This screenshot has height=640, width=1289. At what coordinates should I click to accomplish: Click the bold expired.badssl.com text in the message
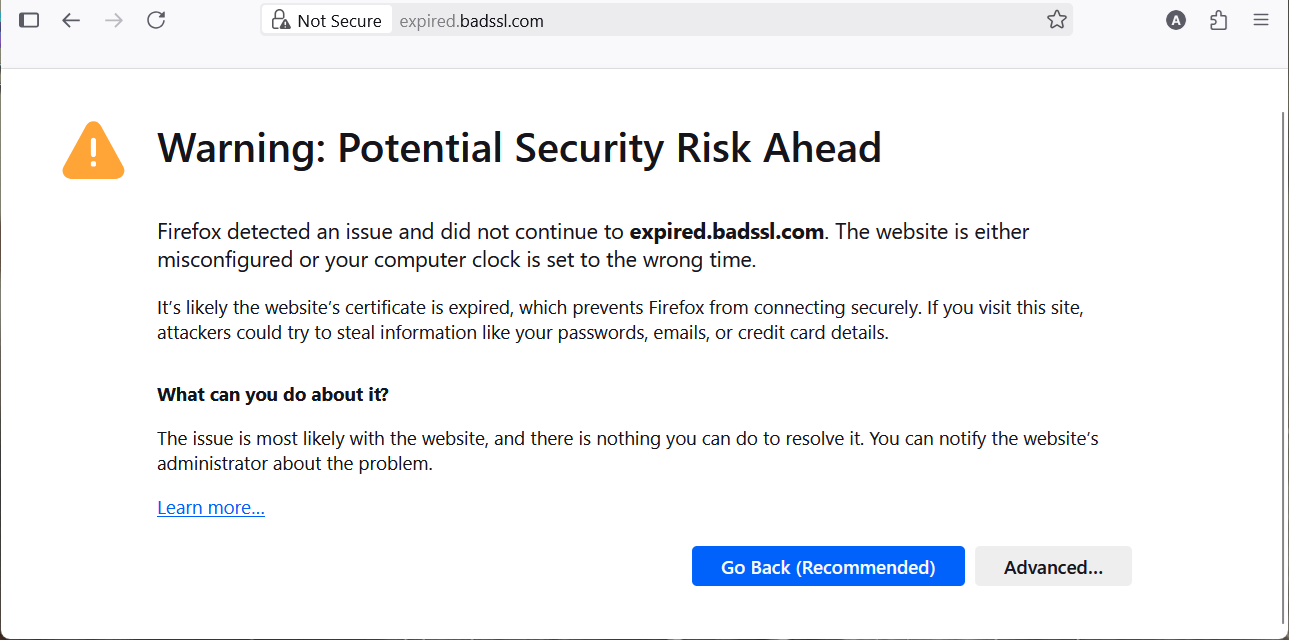(x=726, y=232)
